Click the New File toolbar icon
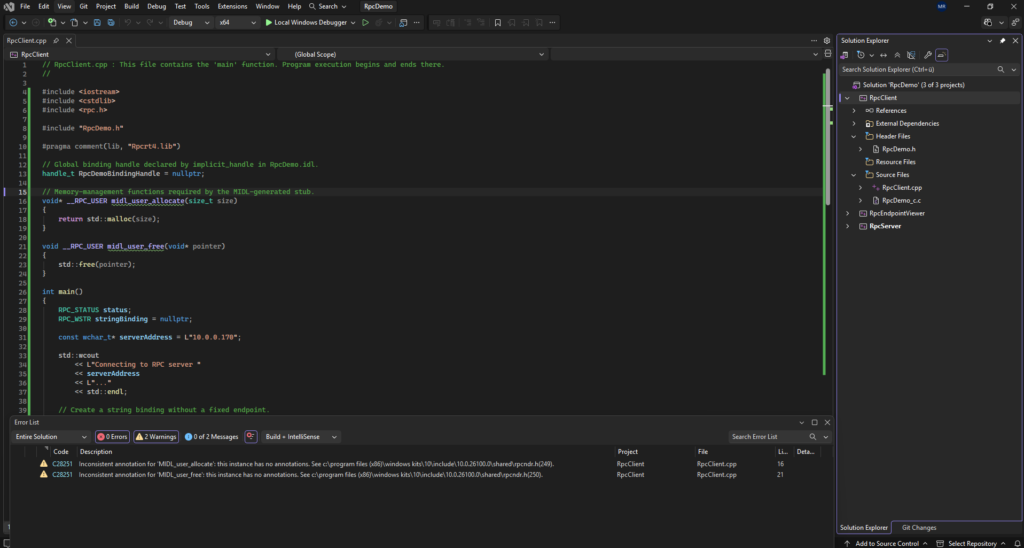The width and height of the screenshot is (1024, 548). [x=74, y=22]
